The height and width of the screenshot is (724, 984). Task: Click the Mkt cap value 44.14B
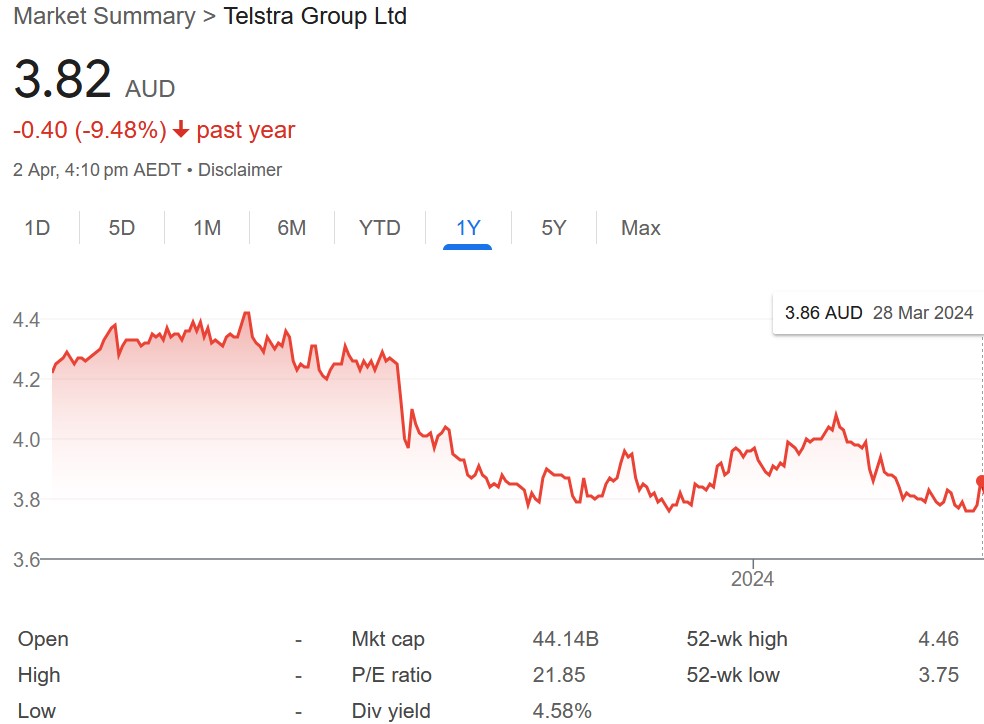coord(565,639)
